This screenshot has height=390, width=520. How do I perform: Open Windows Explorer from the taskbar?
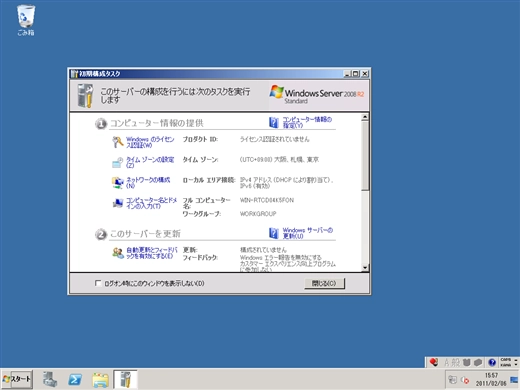100,379
